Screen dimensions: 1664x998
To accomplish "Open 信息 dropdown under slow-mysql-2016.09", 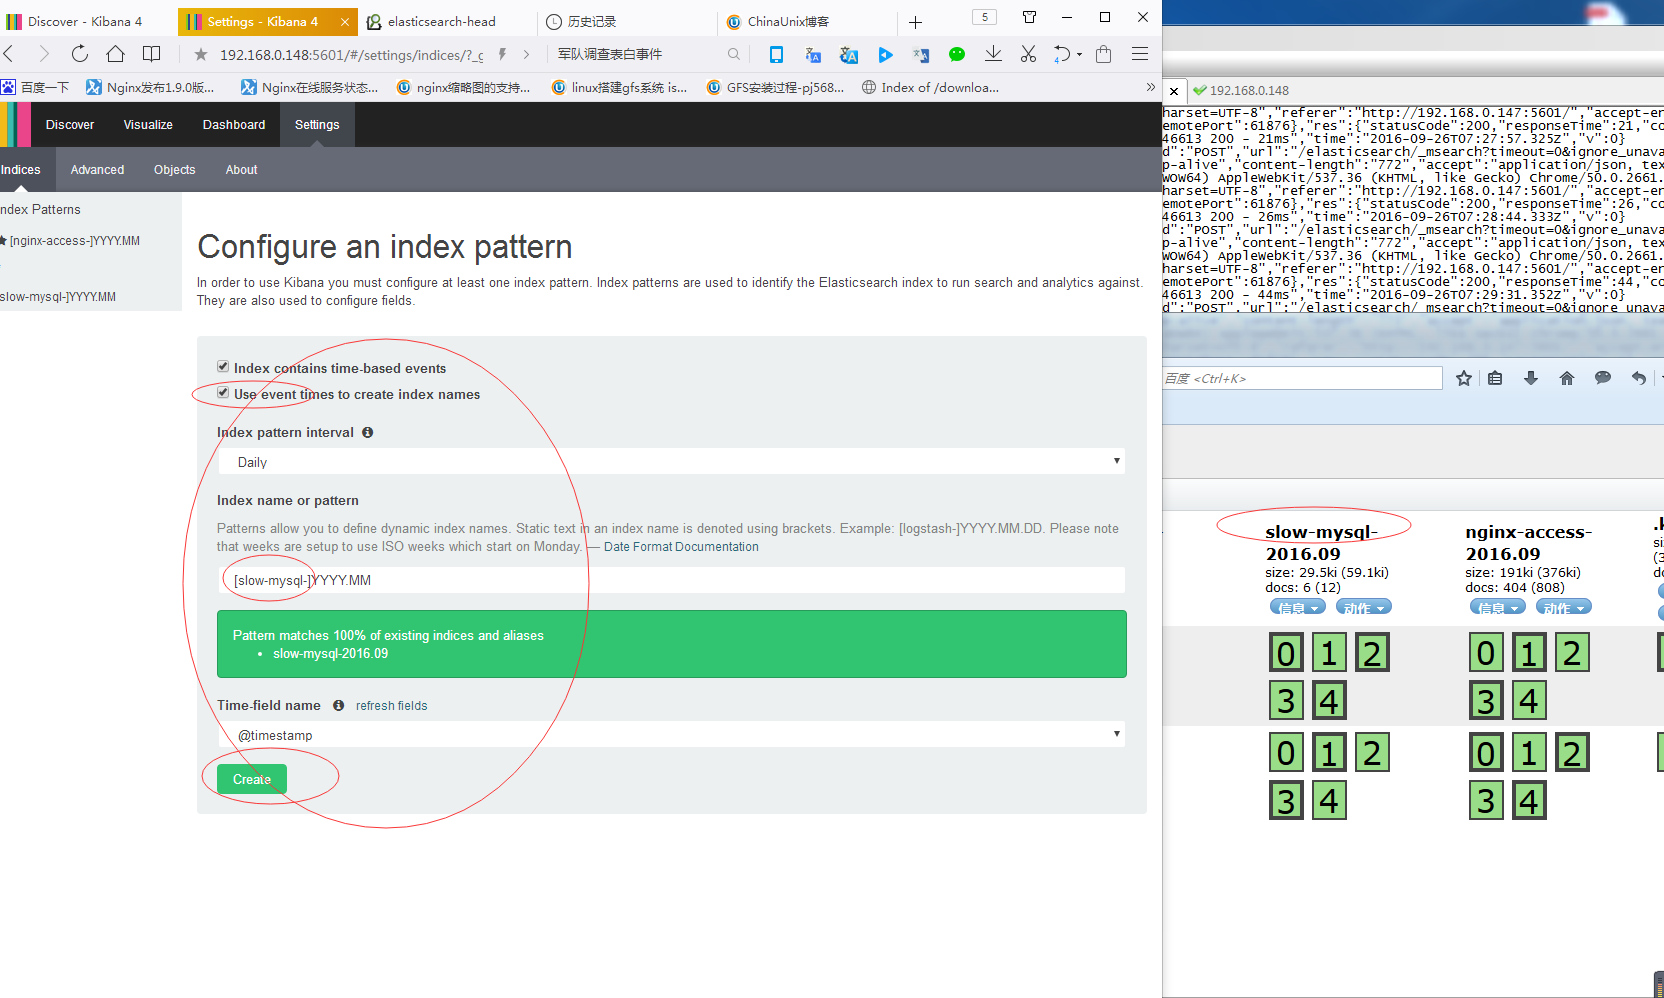I will point(1297,608).
